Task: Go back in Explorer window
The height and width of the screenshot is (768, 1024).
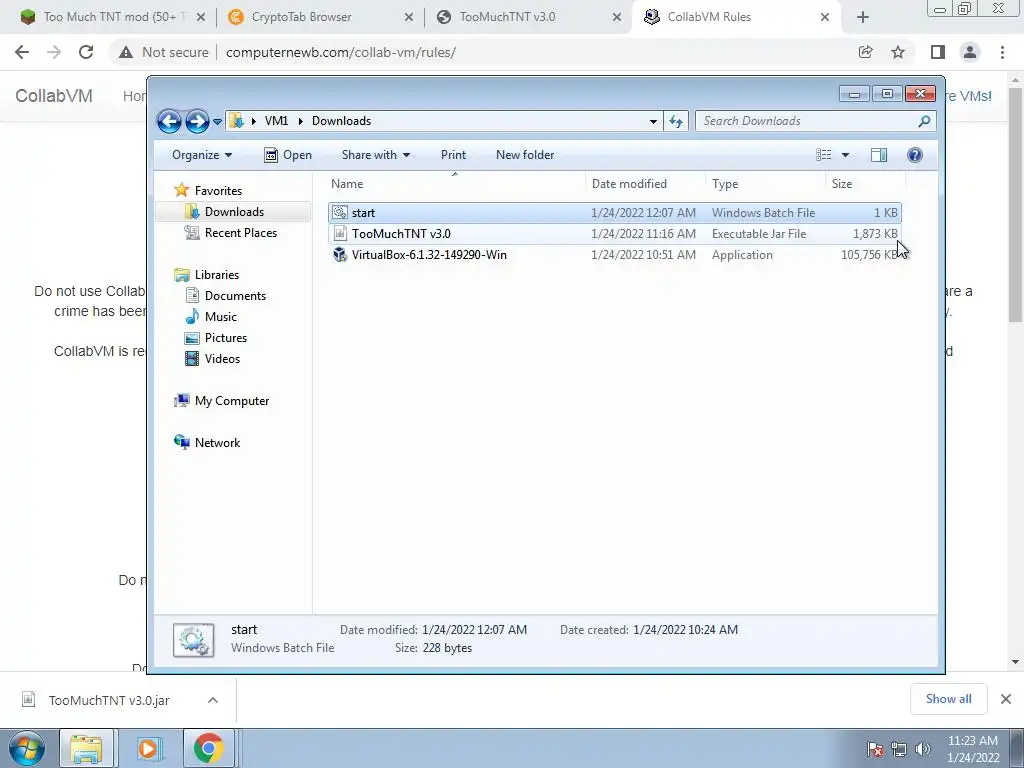Action: pyautogui.click(x=169, y=121)
